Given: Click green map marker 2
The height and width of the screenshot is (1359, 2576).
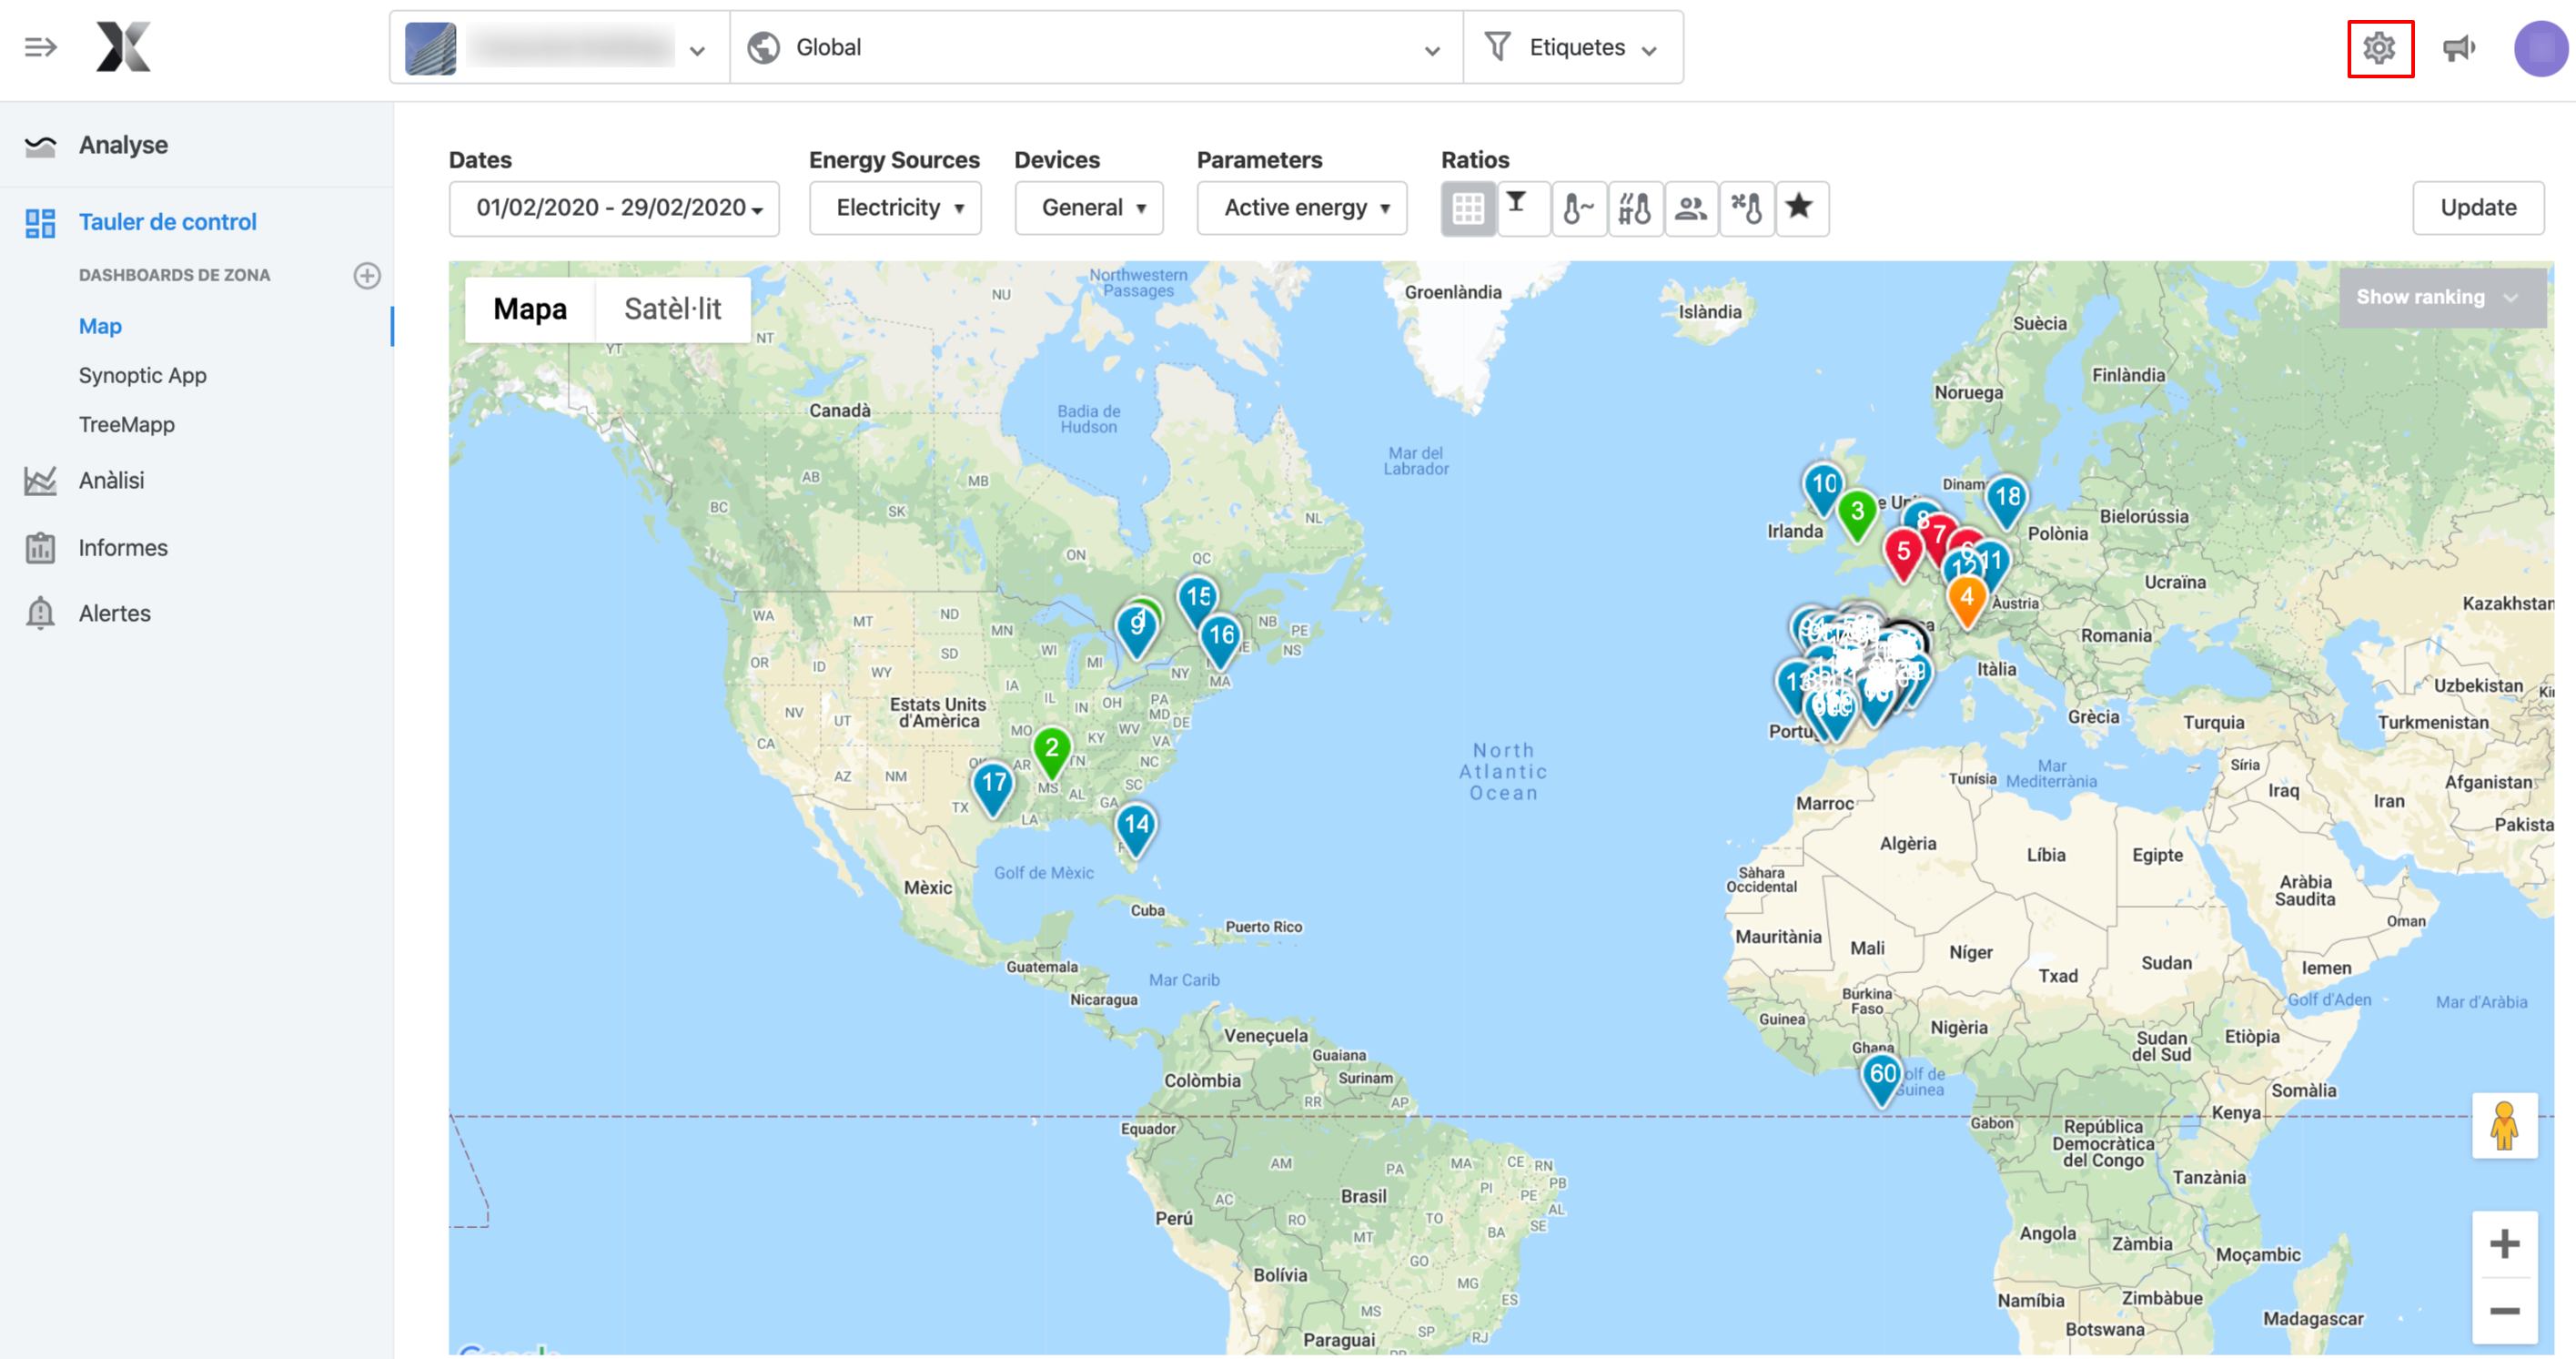Looking at the screenshot, I should coord(1051,752).
